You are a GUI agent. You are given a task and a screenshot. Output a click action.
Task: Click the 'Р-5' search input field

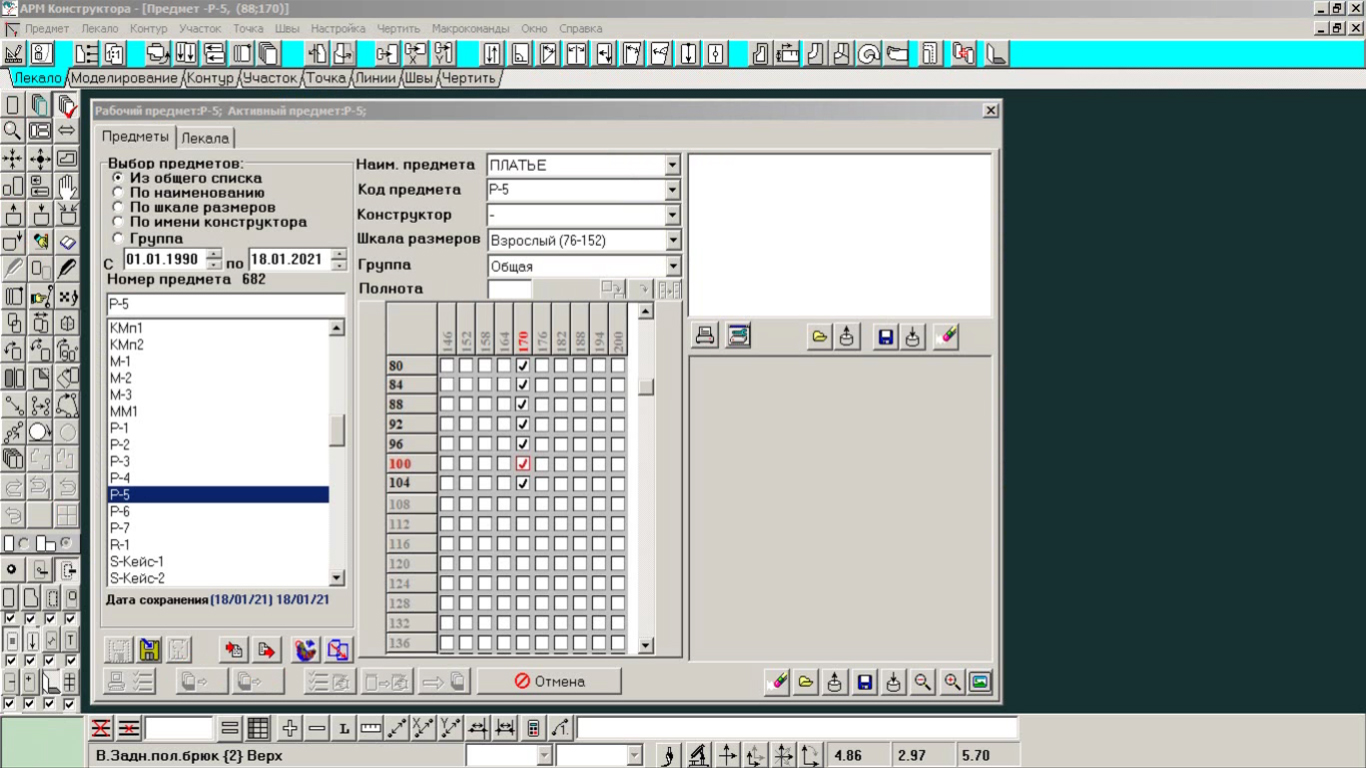coord(225,305)
